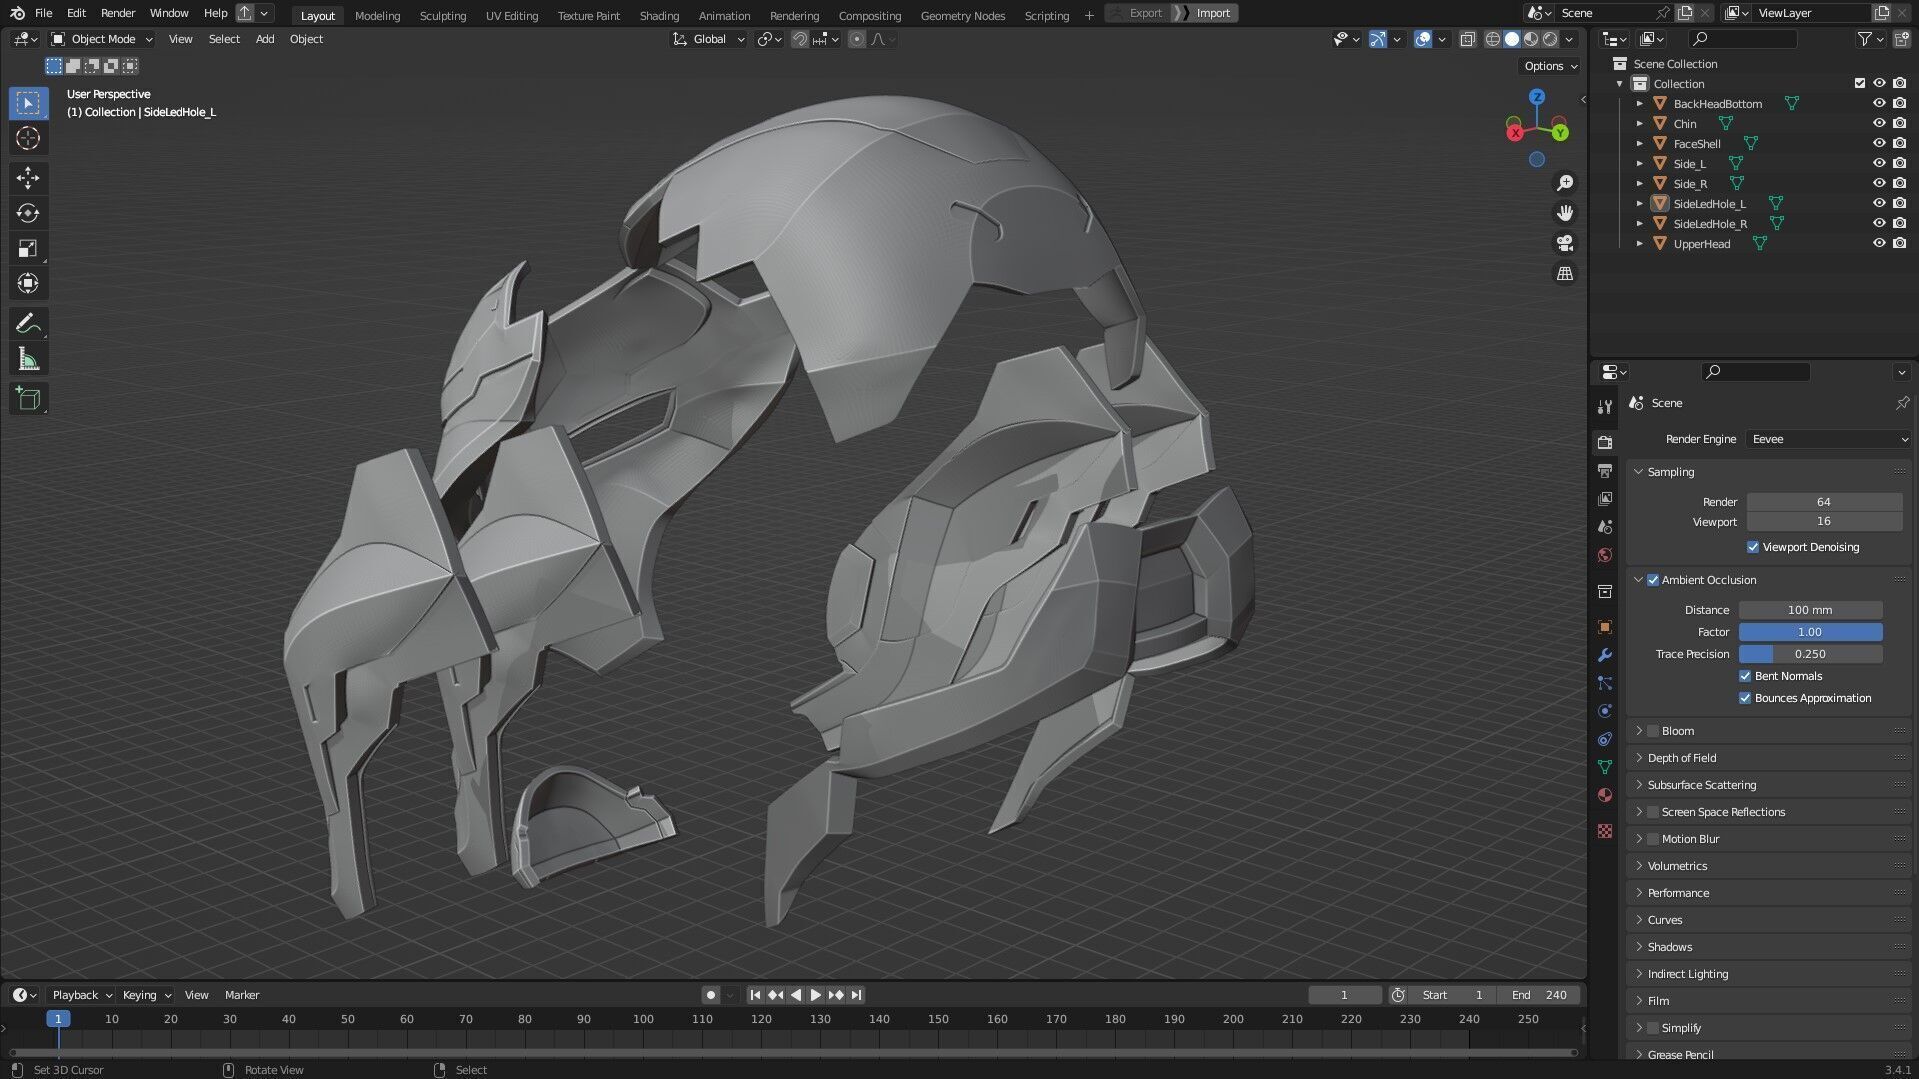Click the Import button
1919x1079 pixels.
tap(1206, 13)
